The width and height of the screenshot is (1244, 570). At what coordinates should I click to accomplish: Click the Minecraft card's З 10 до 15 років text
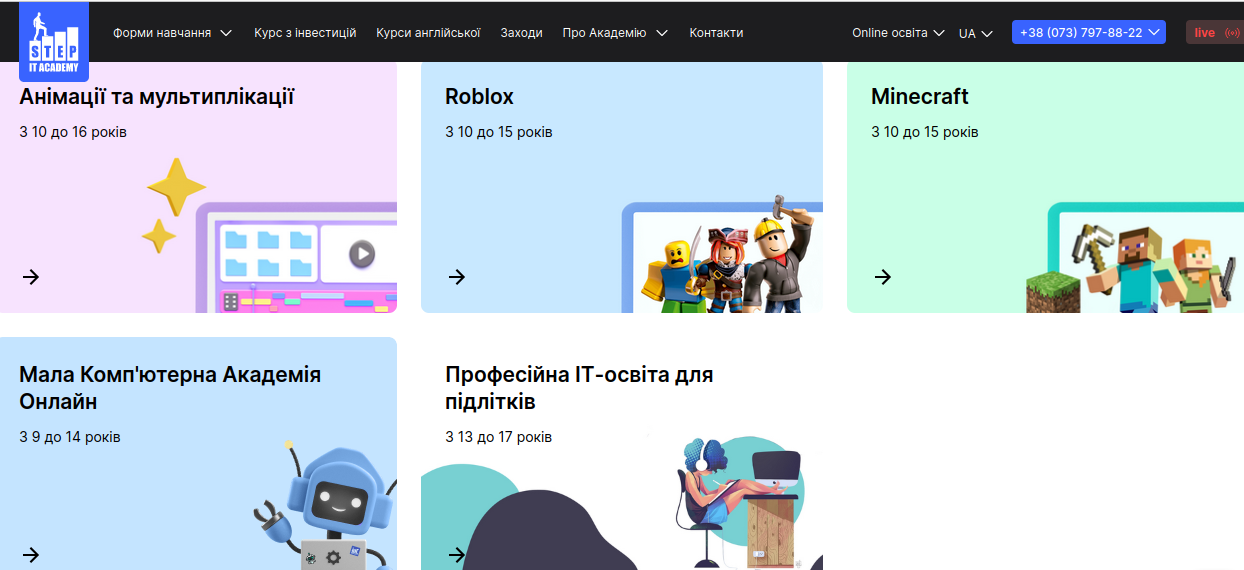coord(925,132)
